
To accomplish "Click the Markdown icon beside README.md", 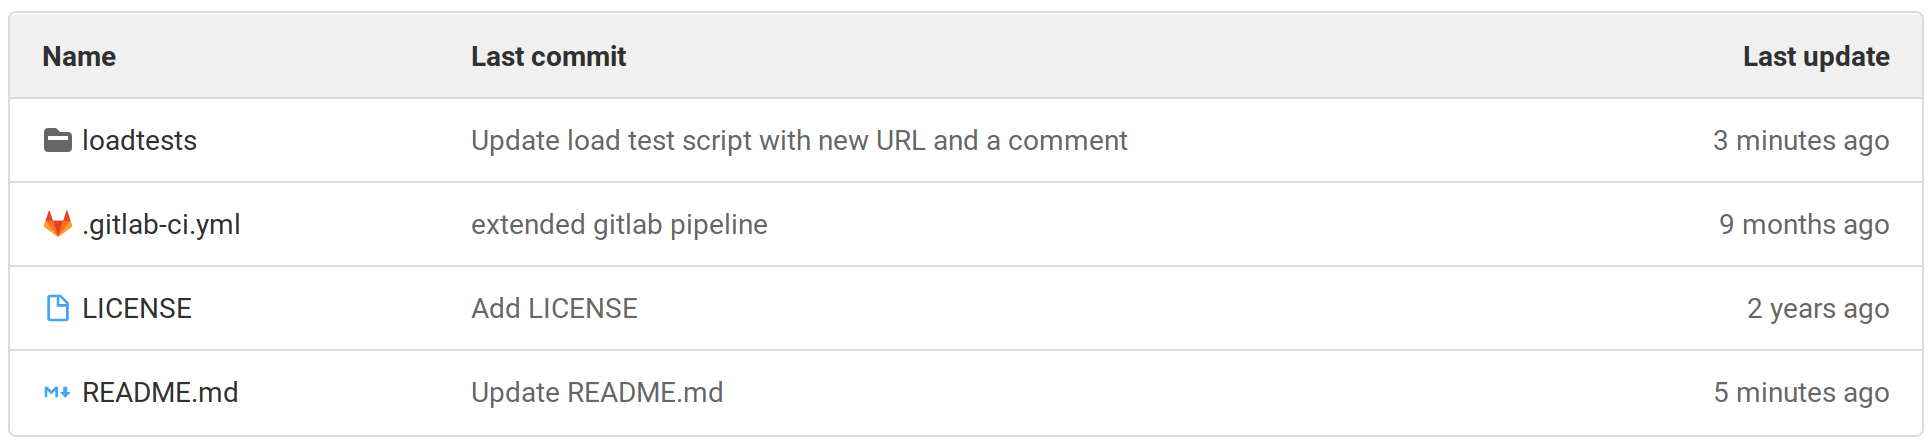I will tap(57, 392).
